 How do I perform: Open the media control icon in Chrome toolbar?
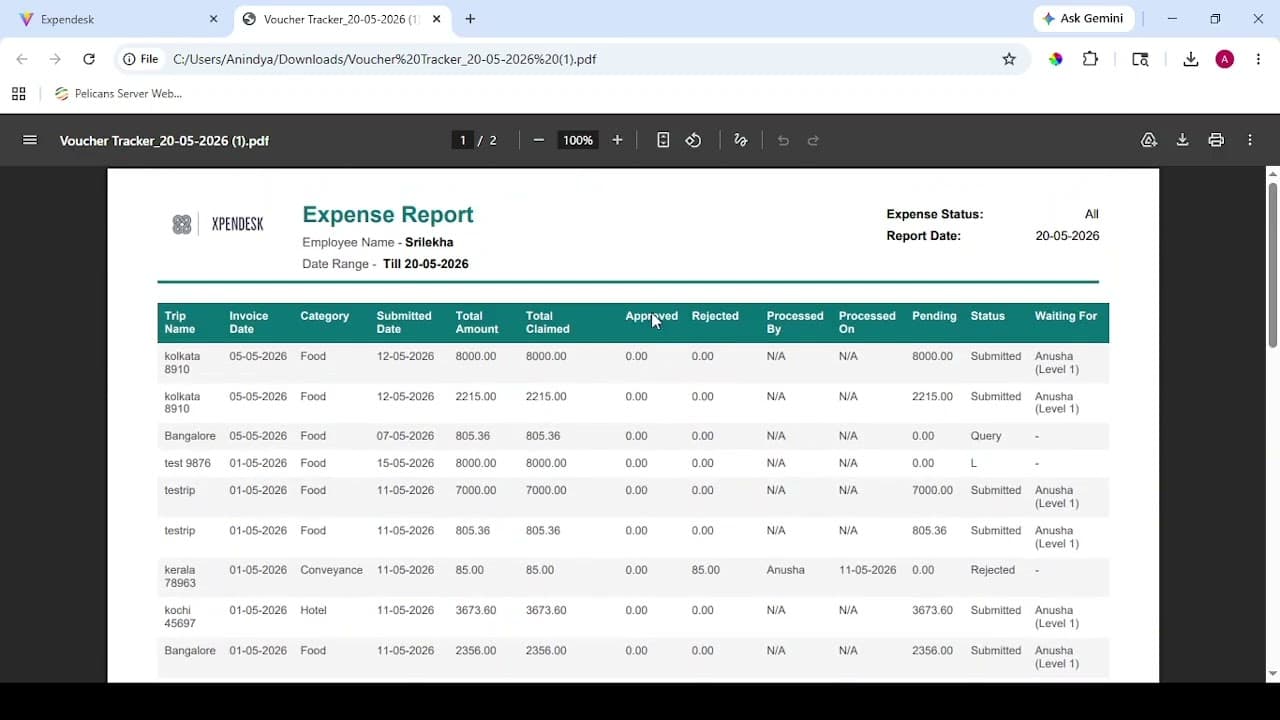pyautogui.click(x=1140, y=59)
